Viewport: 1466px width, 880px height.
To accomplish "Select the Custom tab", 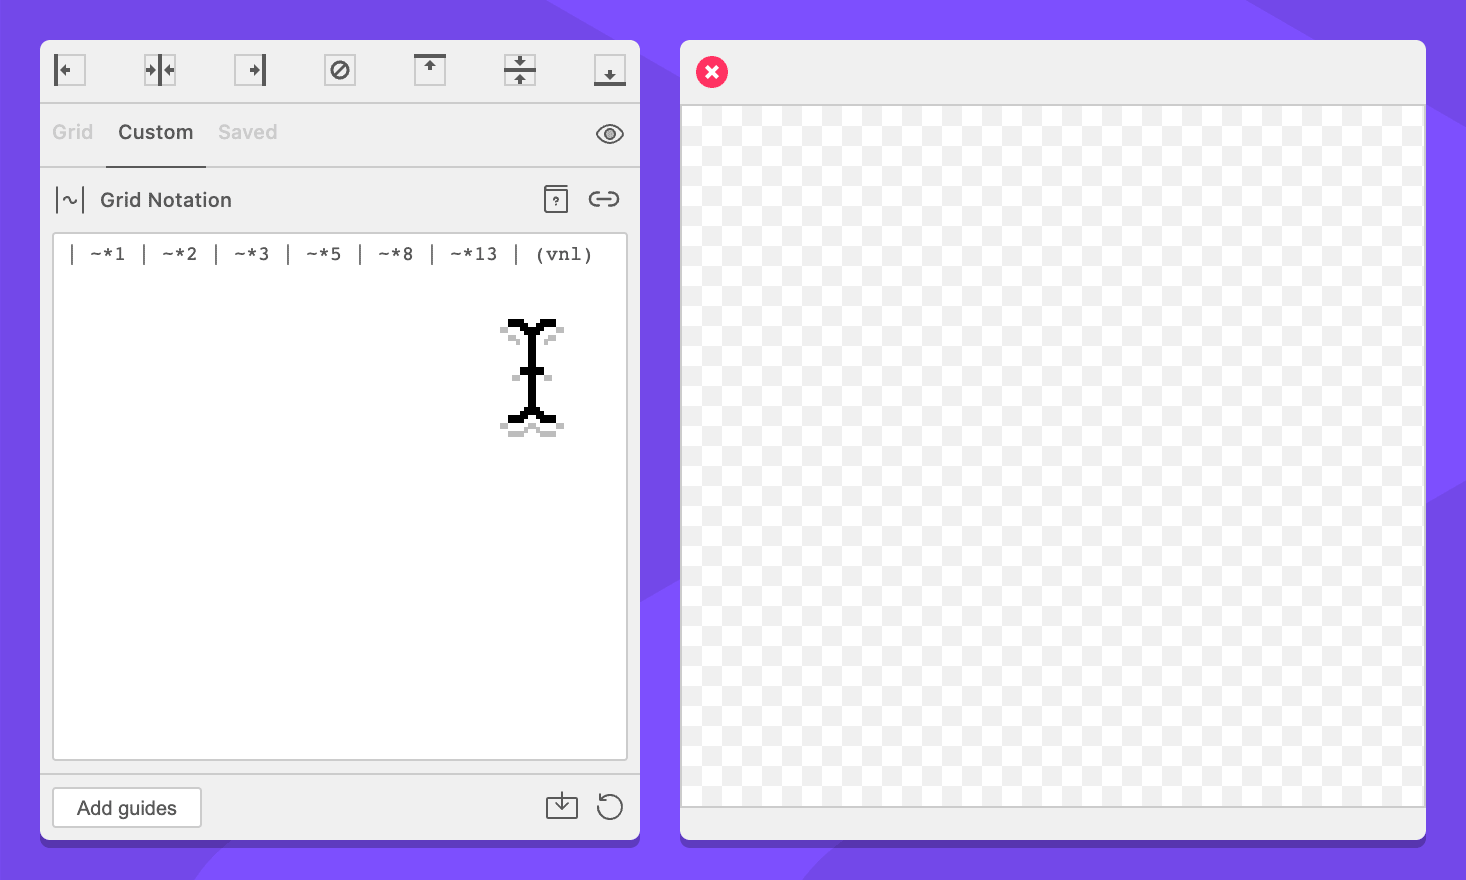I will pyautogui.click(x=156, y=132).
